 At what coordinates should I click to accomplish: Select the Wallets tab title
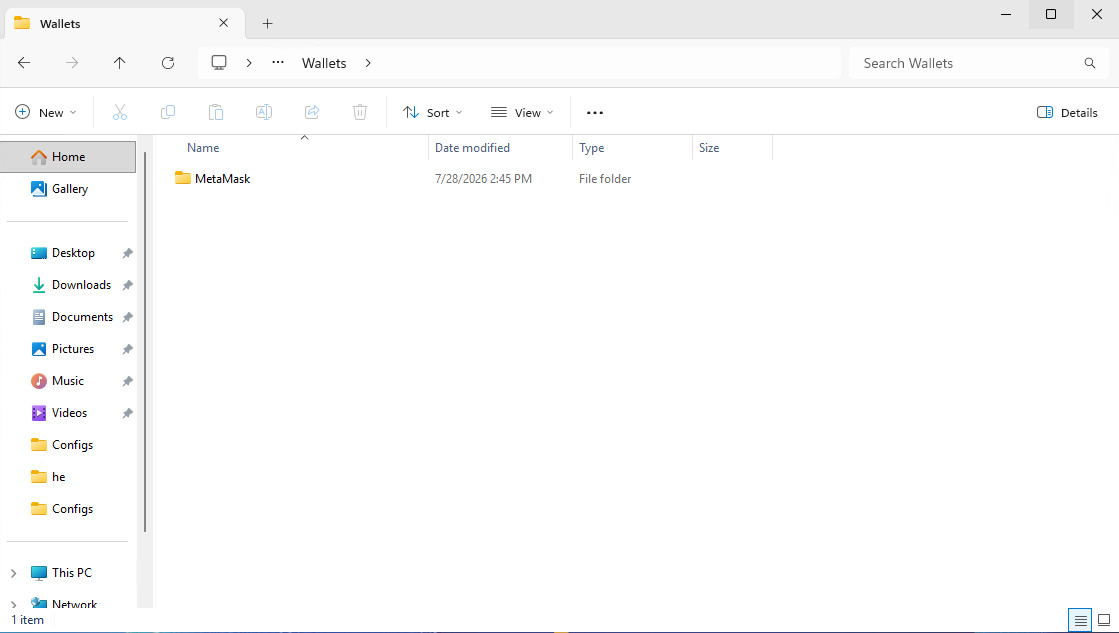point(60,24)
